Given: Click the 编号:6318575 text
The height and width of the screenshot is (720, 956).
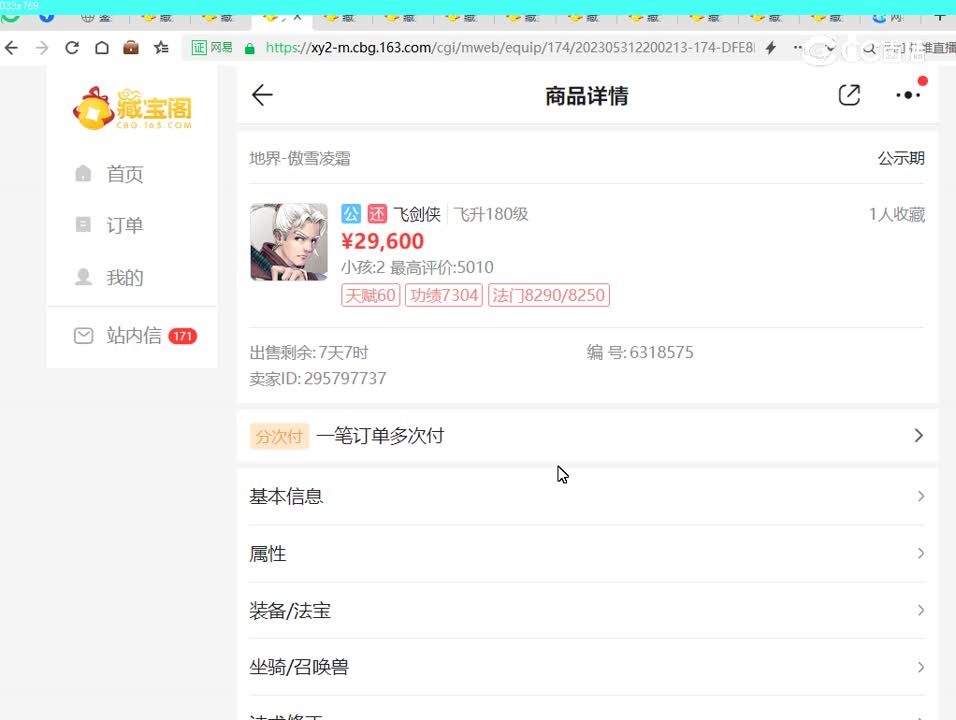Looking at the screenshot, I should tap(640, 352).
